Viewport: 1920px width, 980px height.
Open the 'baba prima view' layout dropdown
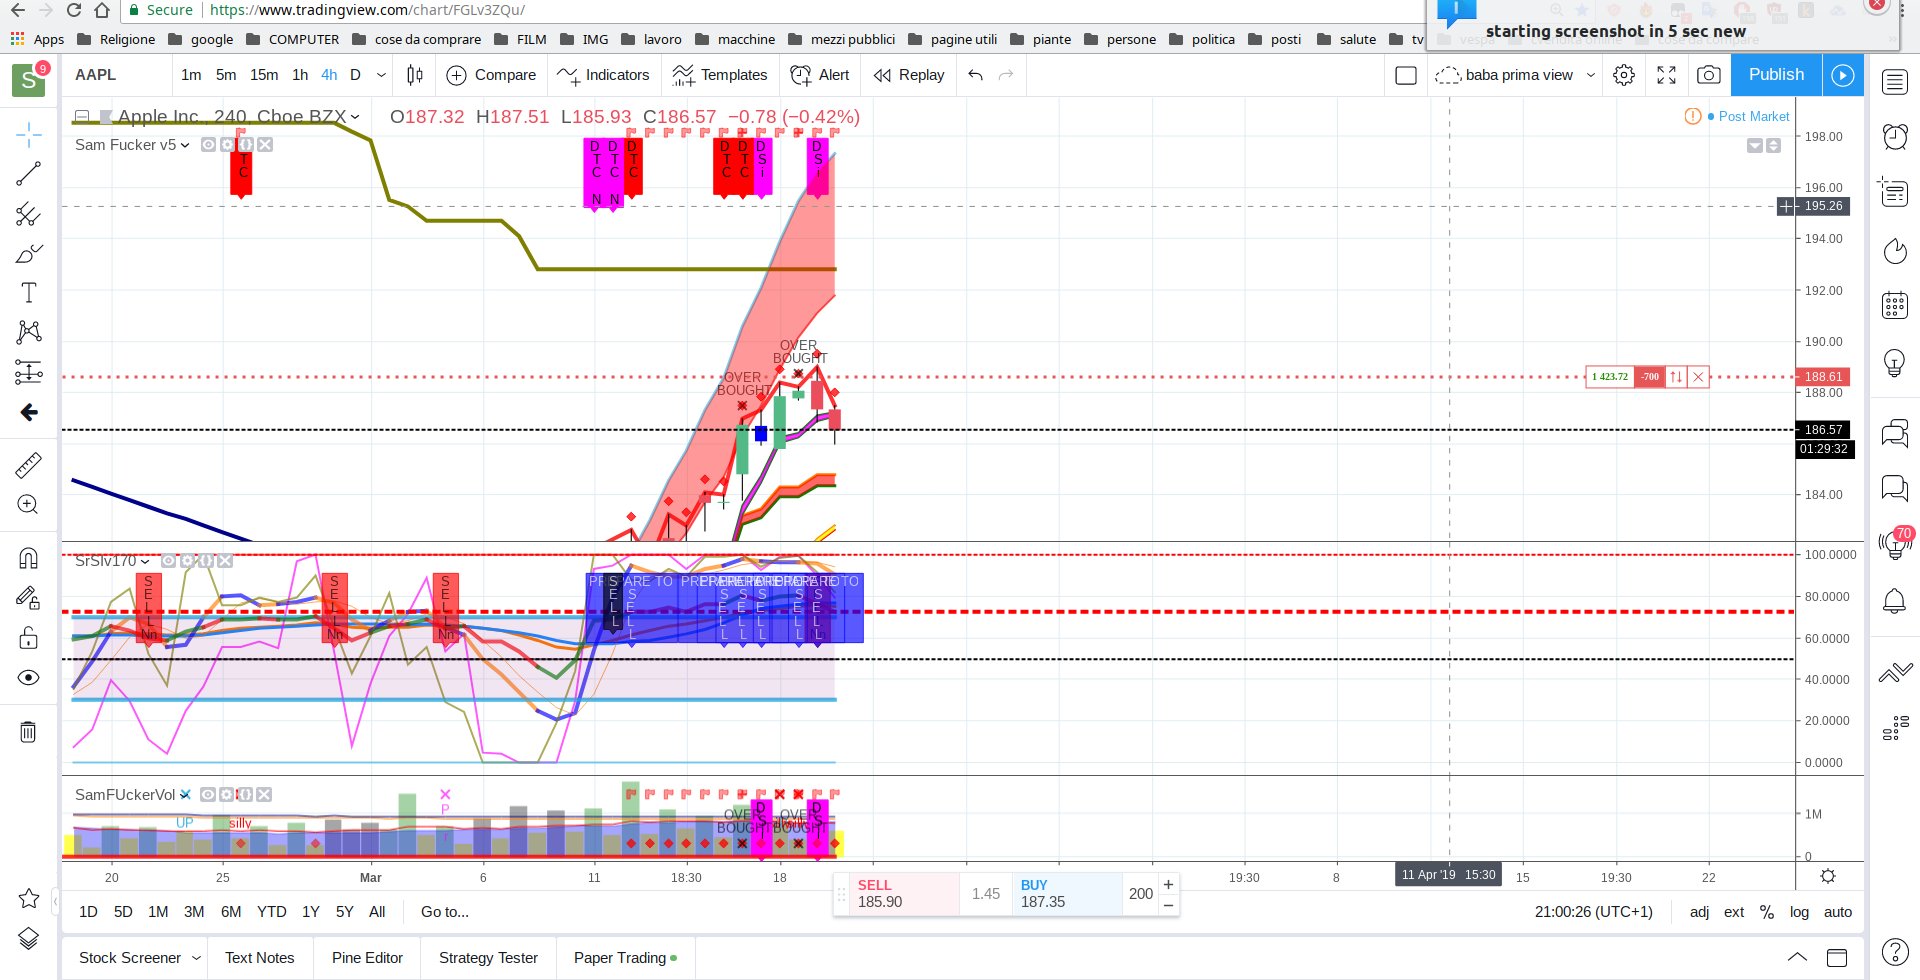coord(1591,75)
